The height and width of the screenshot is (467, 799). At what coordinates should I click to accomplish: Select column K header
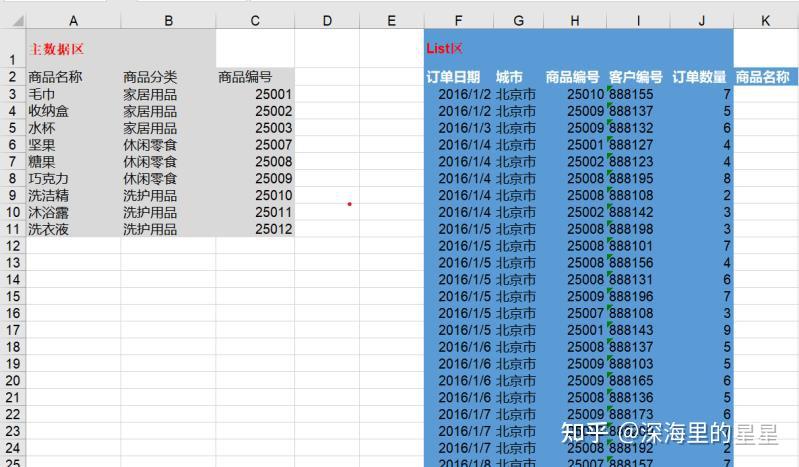pos(765,21)
